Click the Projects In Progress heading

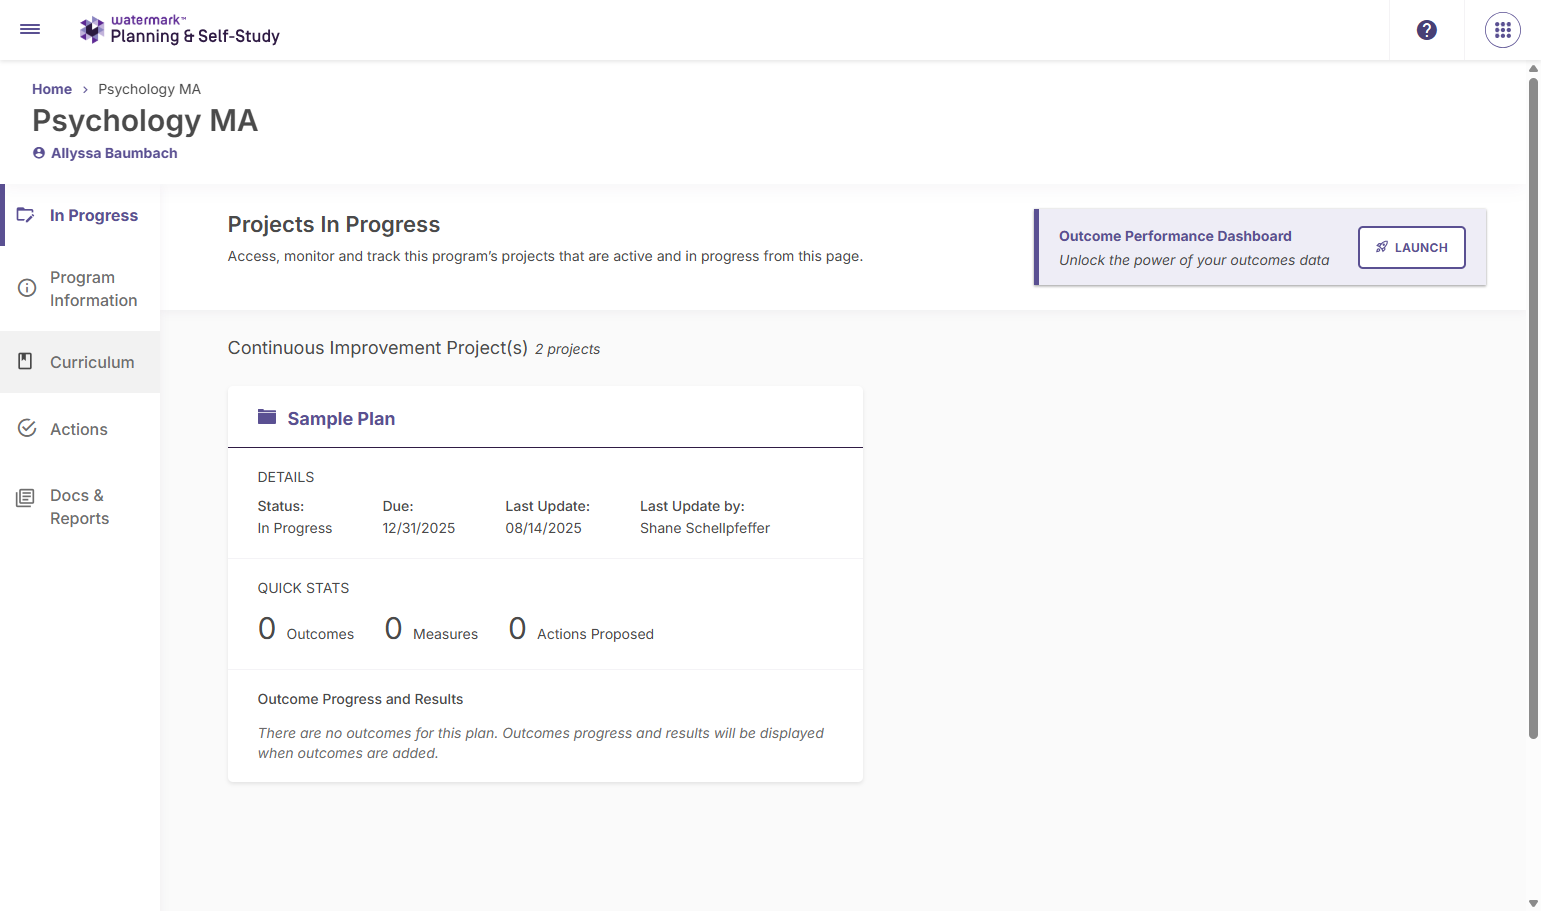tap(334, 224)
